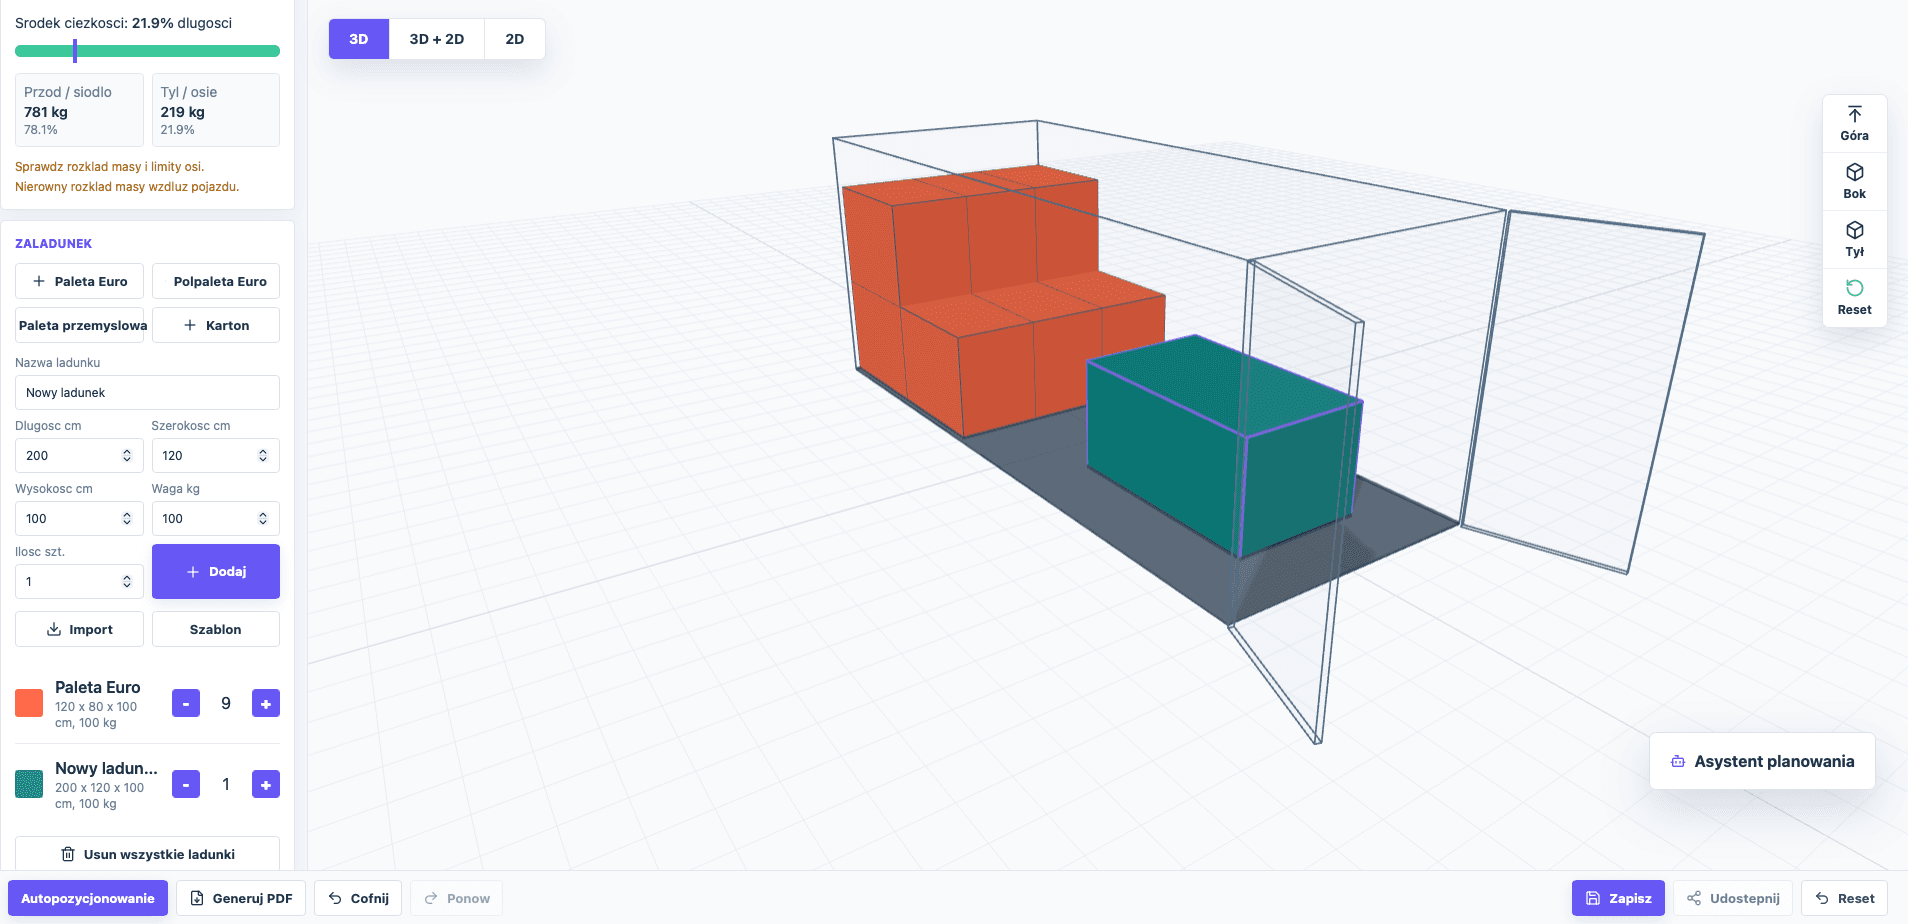The height and width of the screenshot is (924, 1908).
Task: Click the Nazwa ladunku input field
Action: (x=147, y=393)
